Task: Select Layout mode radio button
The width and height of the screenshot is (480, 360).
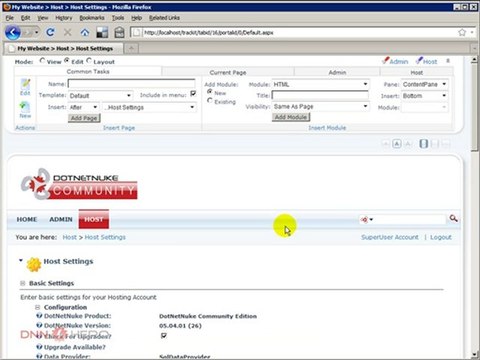Action: [x=89, y=61]
